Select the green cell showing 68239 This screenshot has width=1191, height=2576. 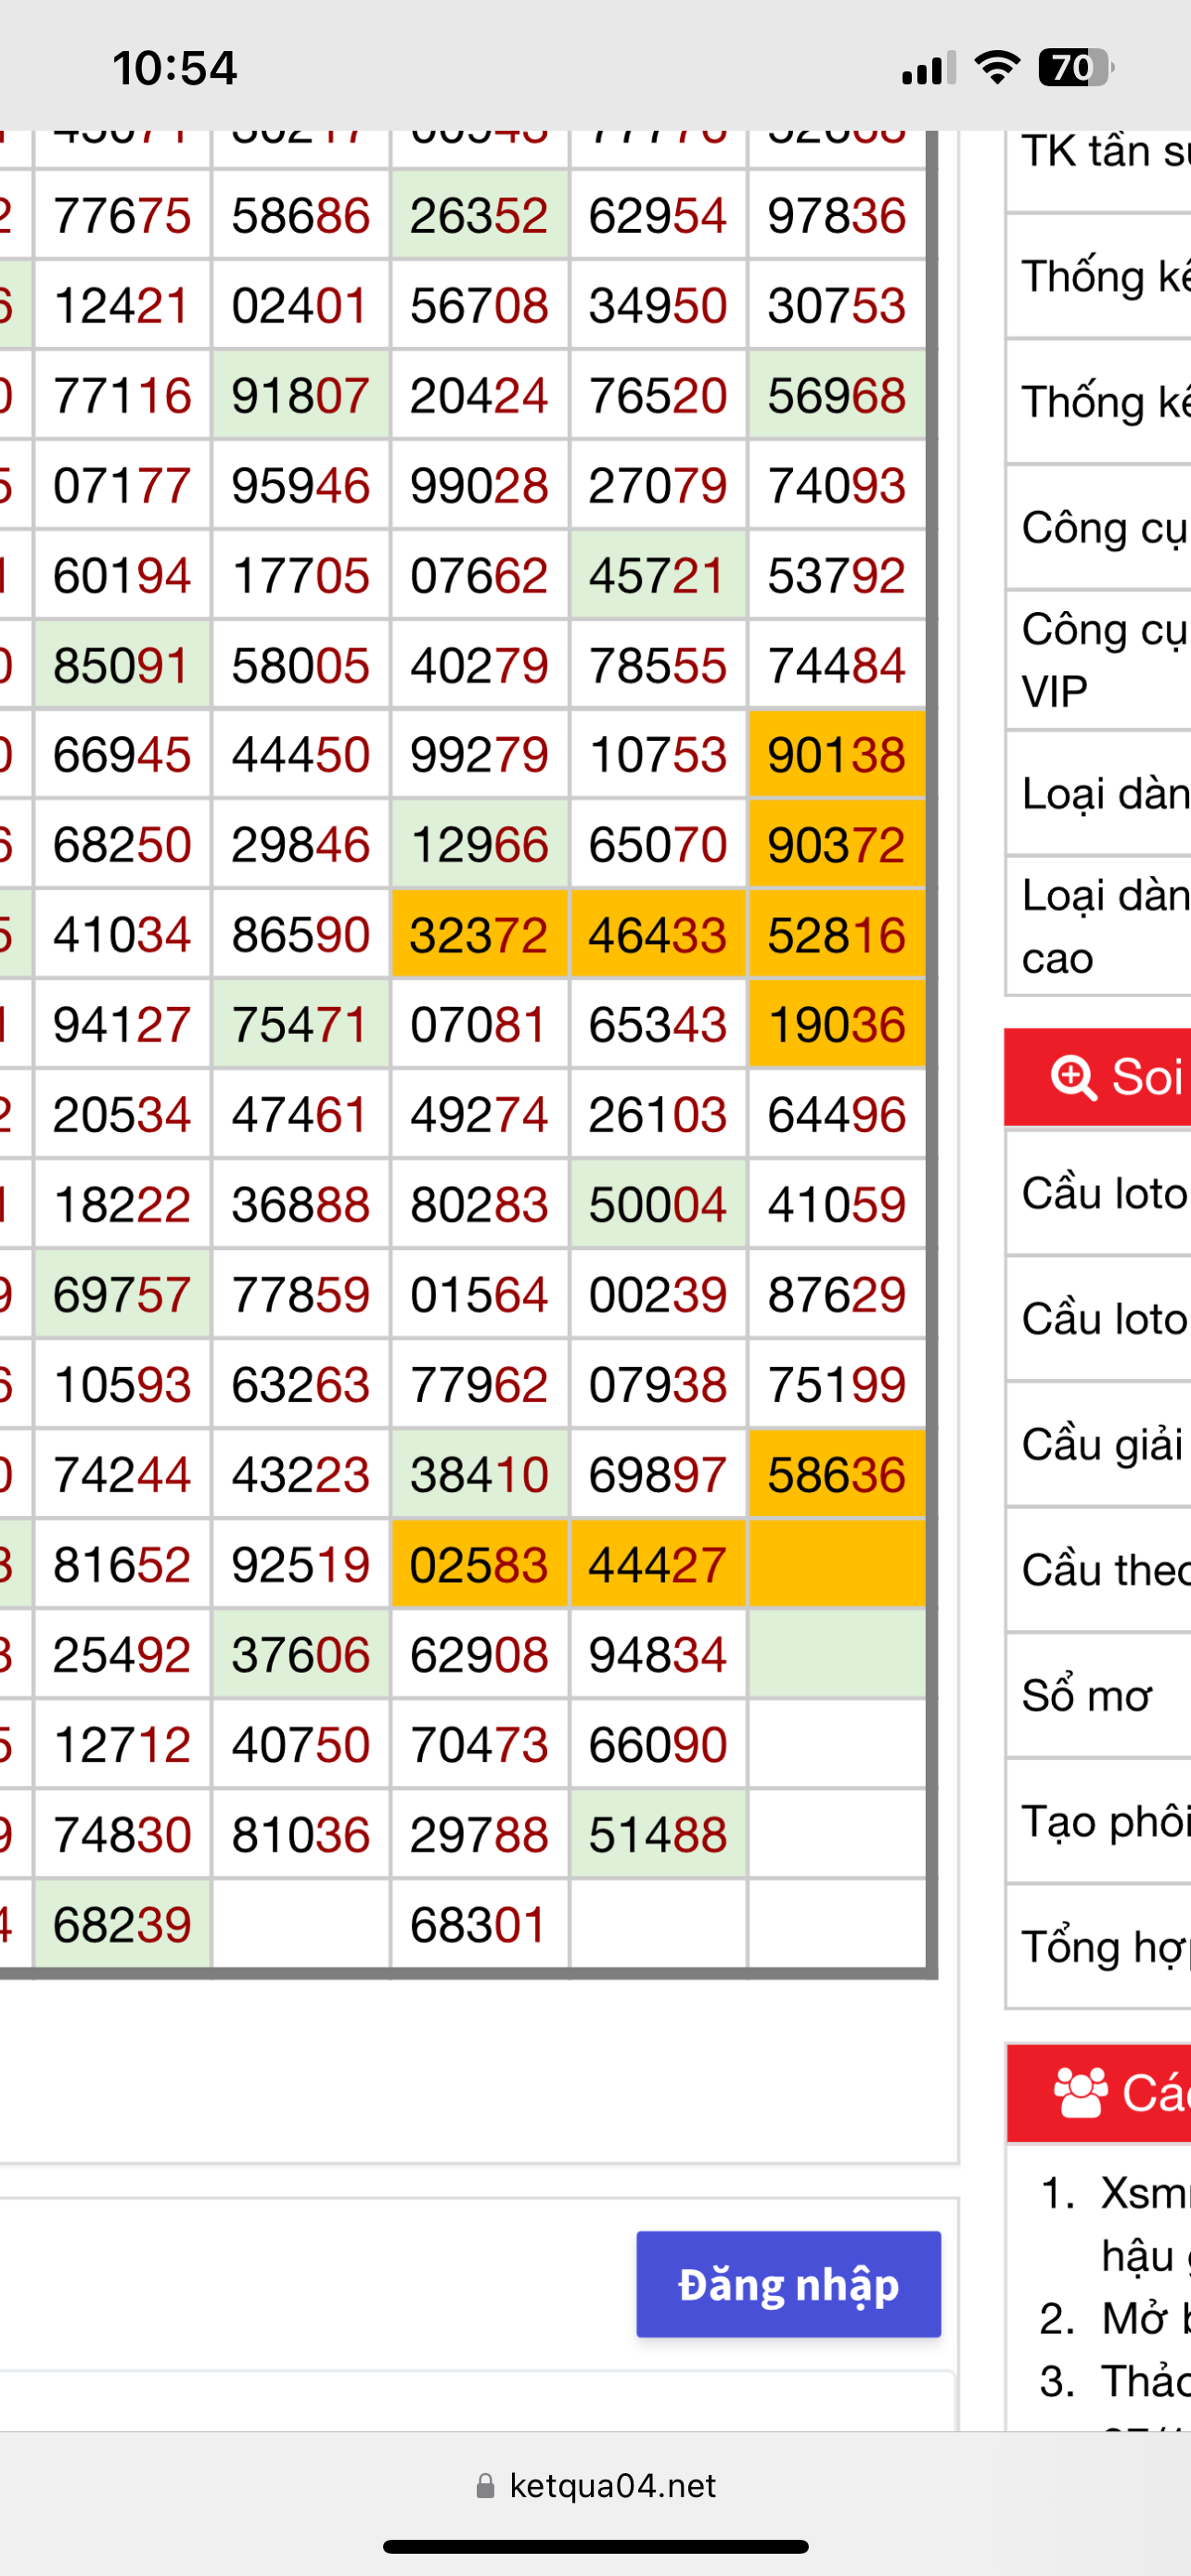122,1925
